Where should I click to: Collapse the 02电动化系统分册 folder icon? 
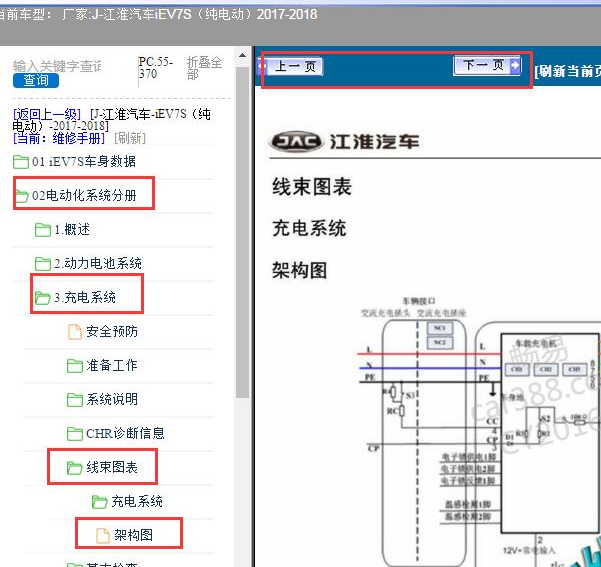coord(21,196)
